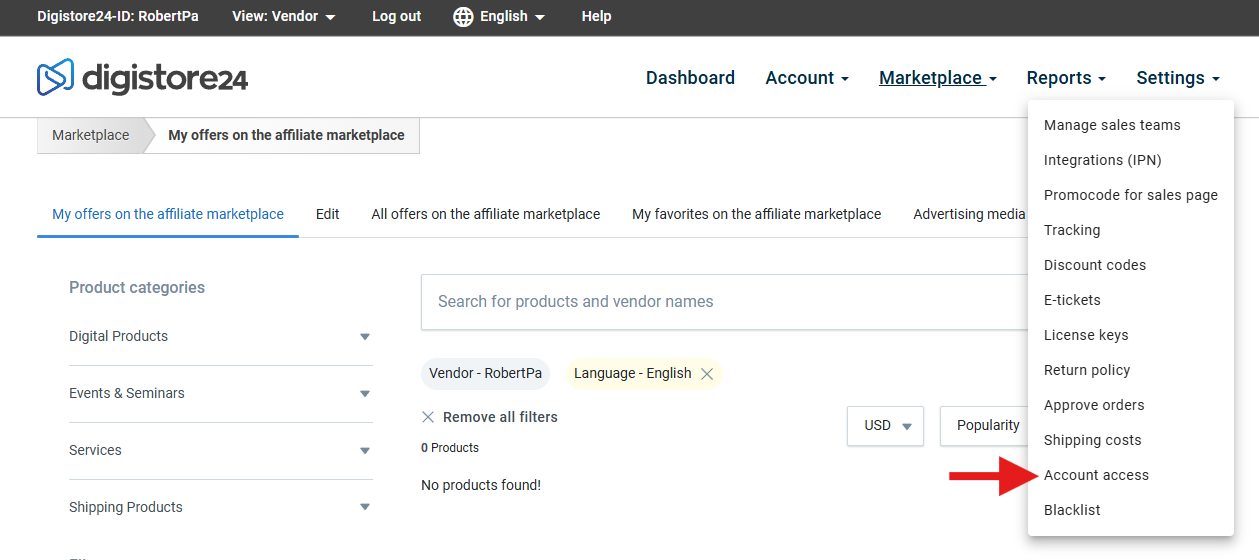
Task: Expand the Account menu
Action: click(x=807, y=78)
